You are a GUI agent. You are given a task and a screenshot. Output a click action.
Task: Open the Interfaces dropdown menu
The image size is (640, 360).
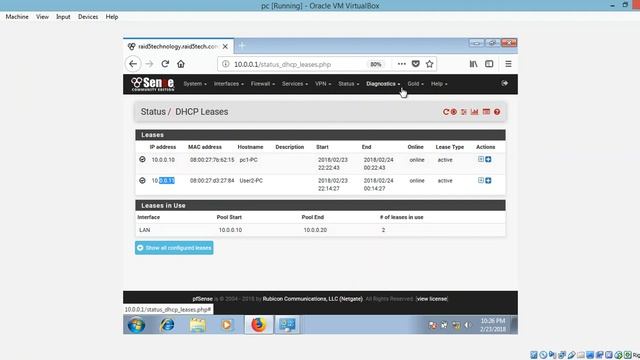click(x=229, y=84)
